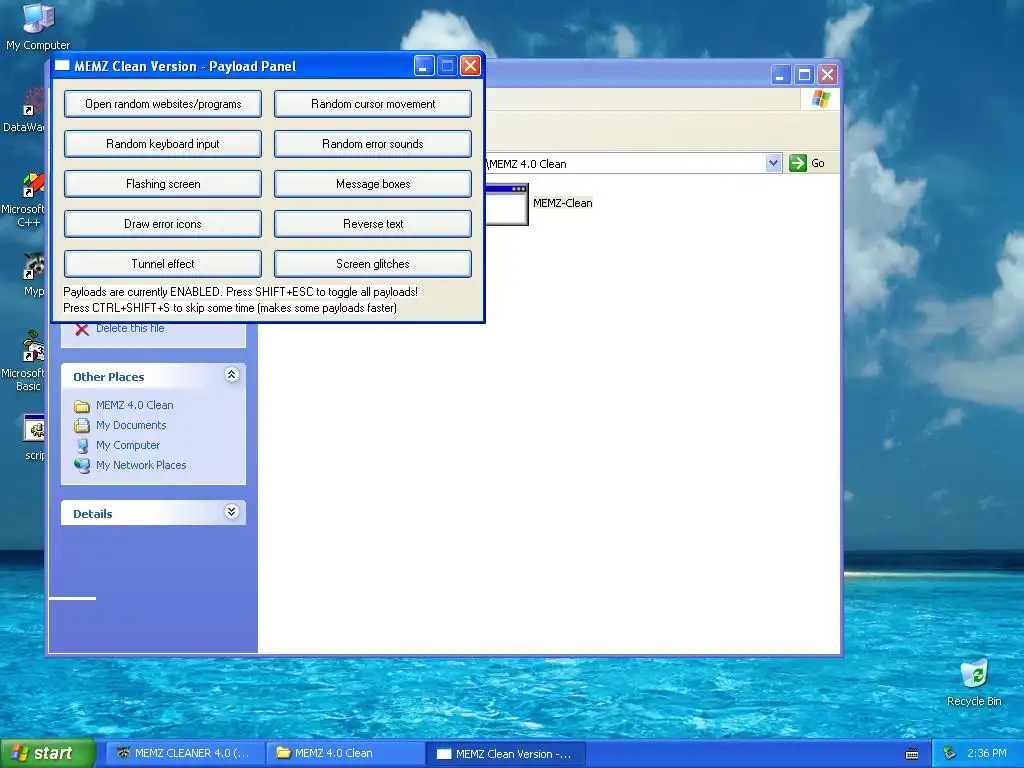Click the system tray notification icon
Image resolution: width=1024 pixels, height=768 pixels.
(950, 753)
